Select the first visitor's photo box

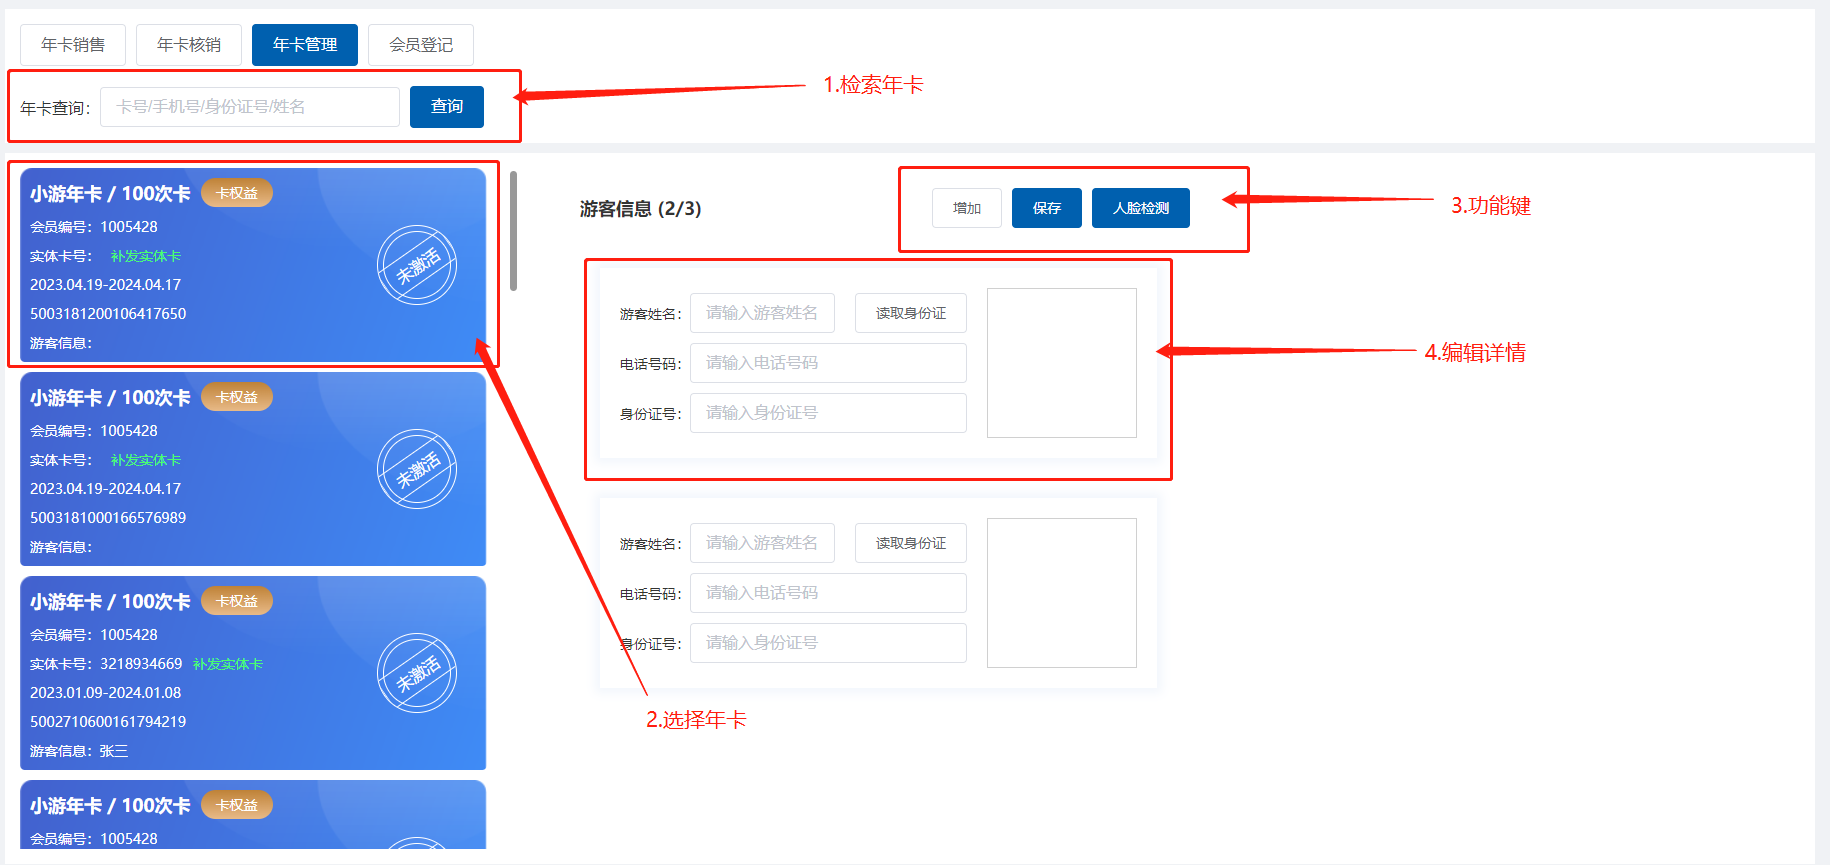click(x=1062, y=363)
